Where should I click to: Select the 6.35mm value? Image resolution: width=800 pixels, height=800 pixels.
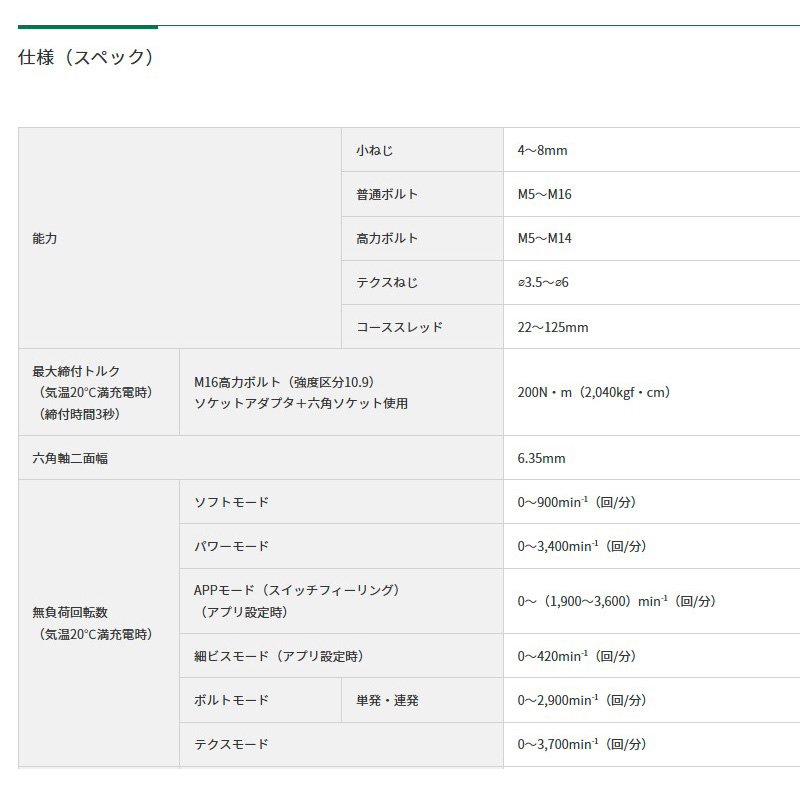(541, 458)
